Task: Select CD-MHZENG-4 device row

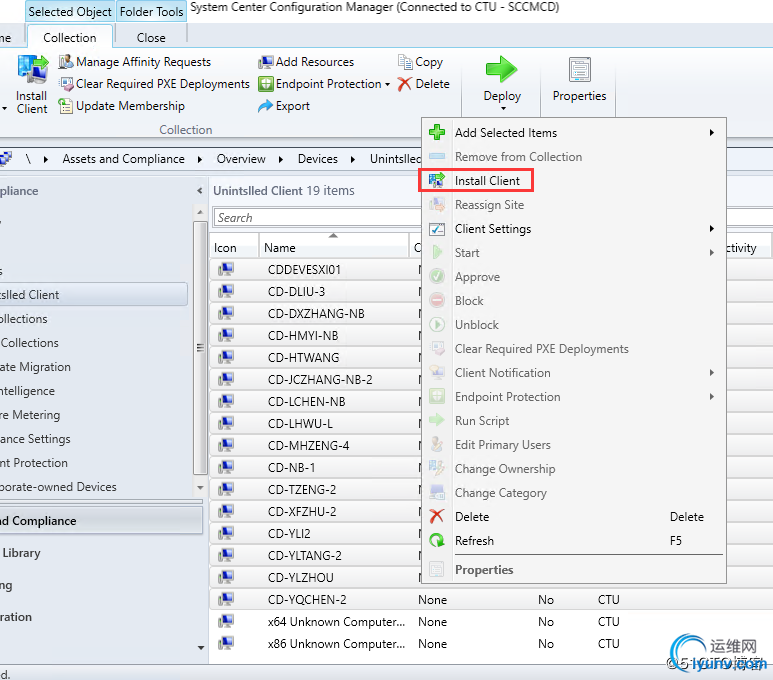Action: tap(316, 445)
